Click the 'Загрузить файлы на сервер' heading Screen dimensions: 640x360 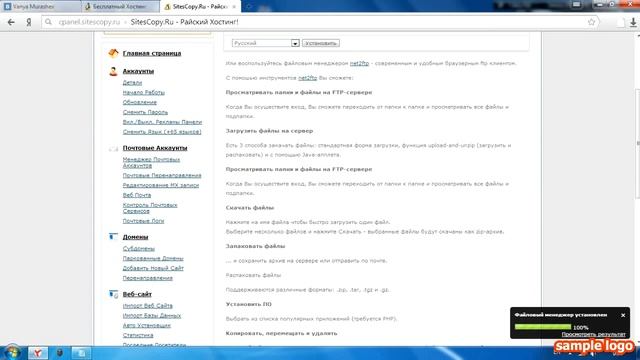(269, 131)
